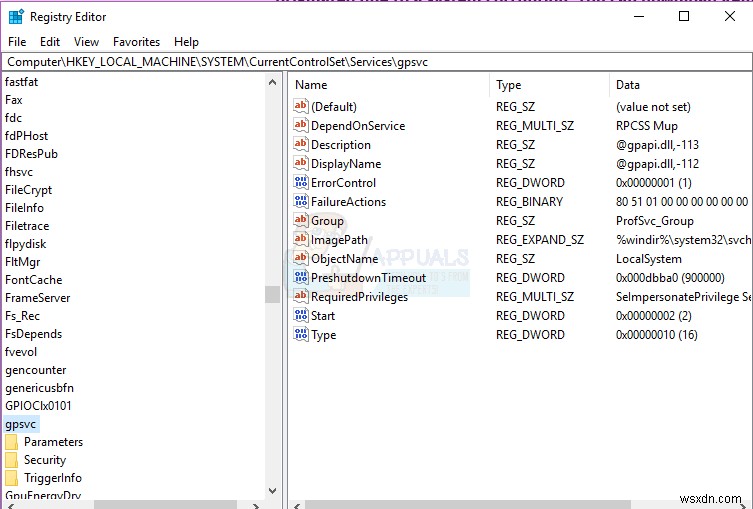Click the Parameters folder icon
753x509 pixels.
[x=12, y=442]
